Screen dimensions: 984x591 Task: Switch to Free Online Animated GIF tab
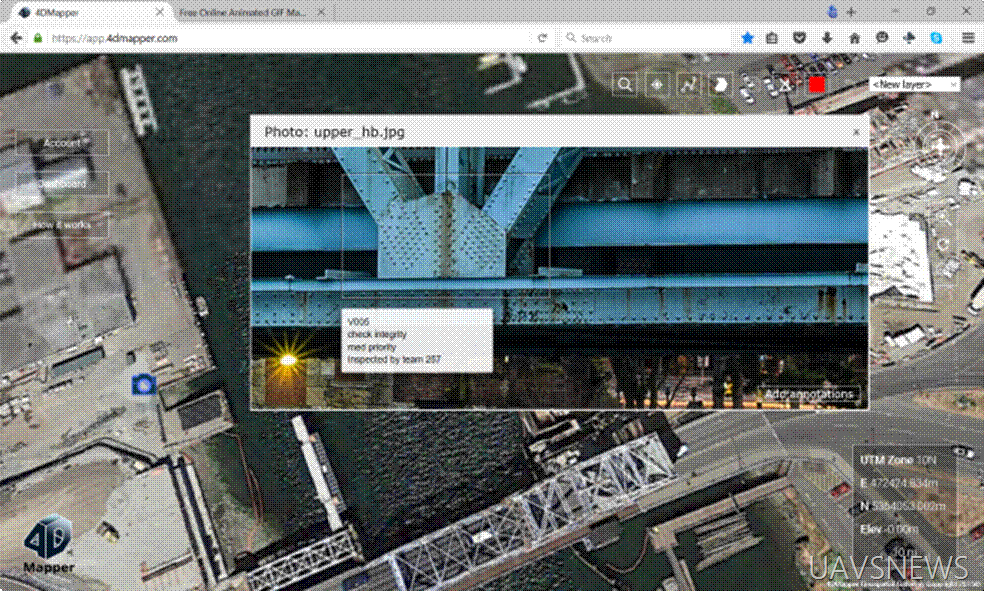244,12
